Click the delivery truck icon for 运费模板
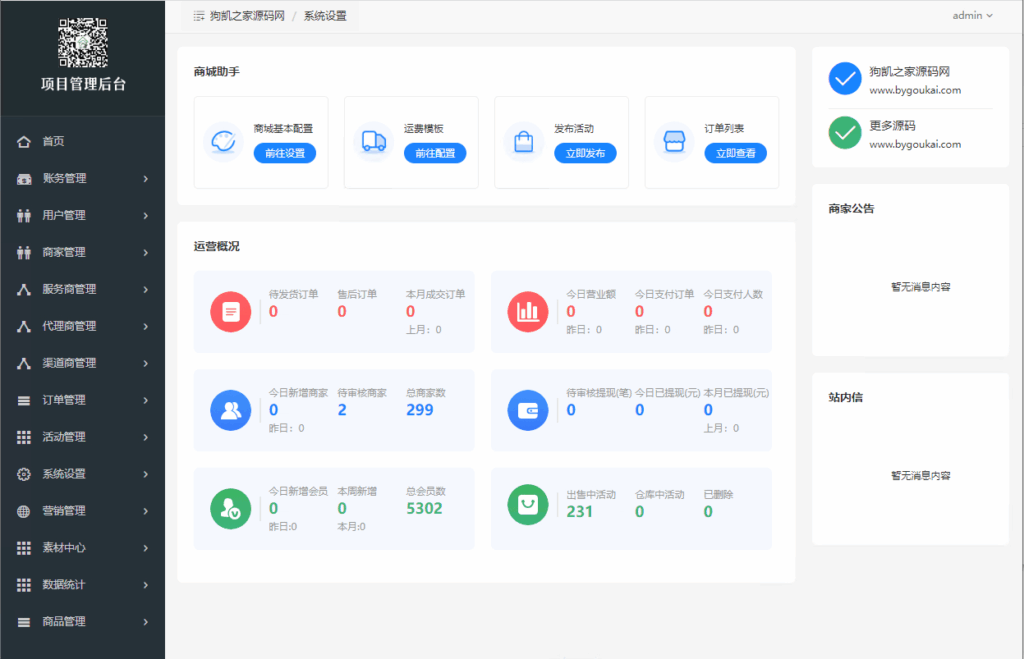Viewport: 1024px width, 659px height. (375, 142)
